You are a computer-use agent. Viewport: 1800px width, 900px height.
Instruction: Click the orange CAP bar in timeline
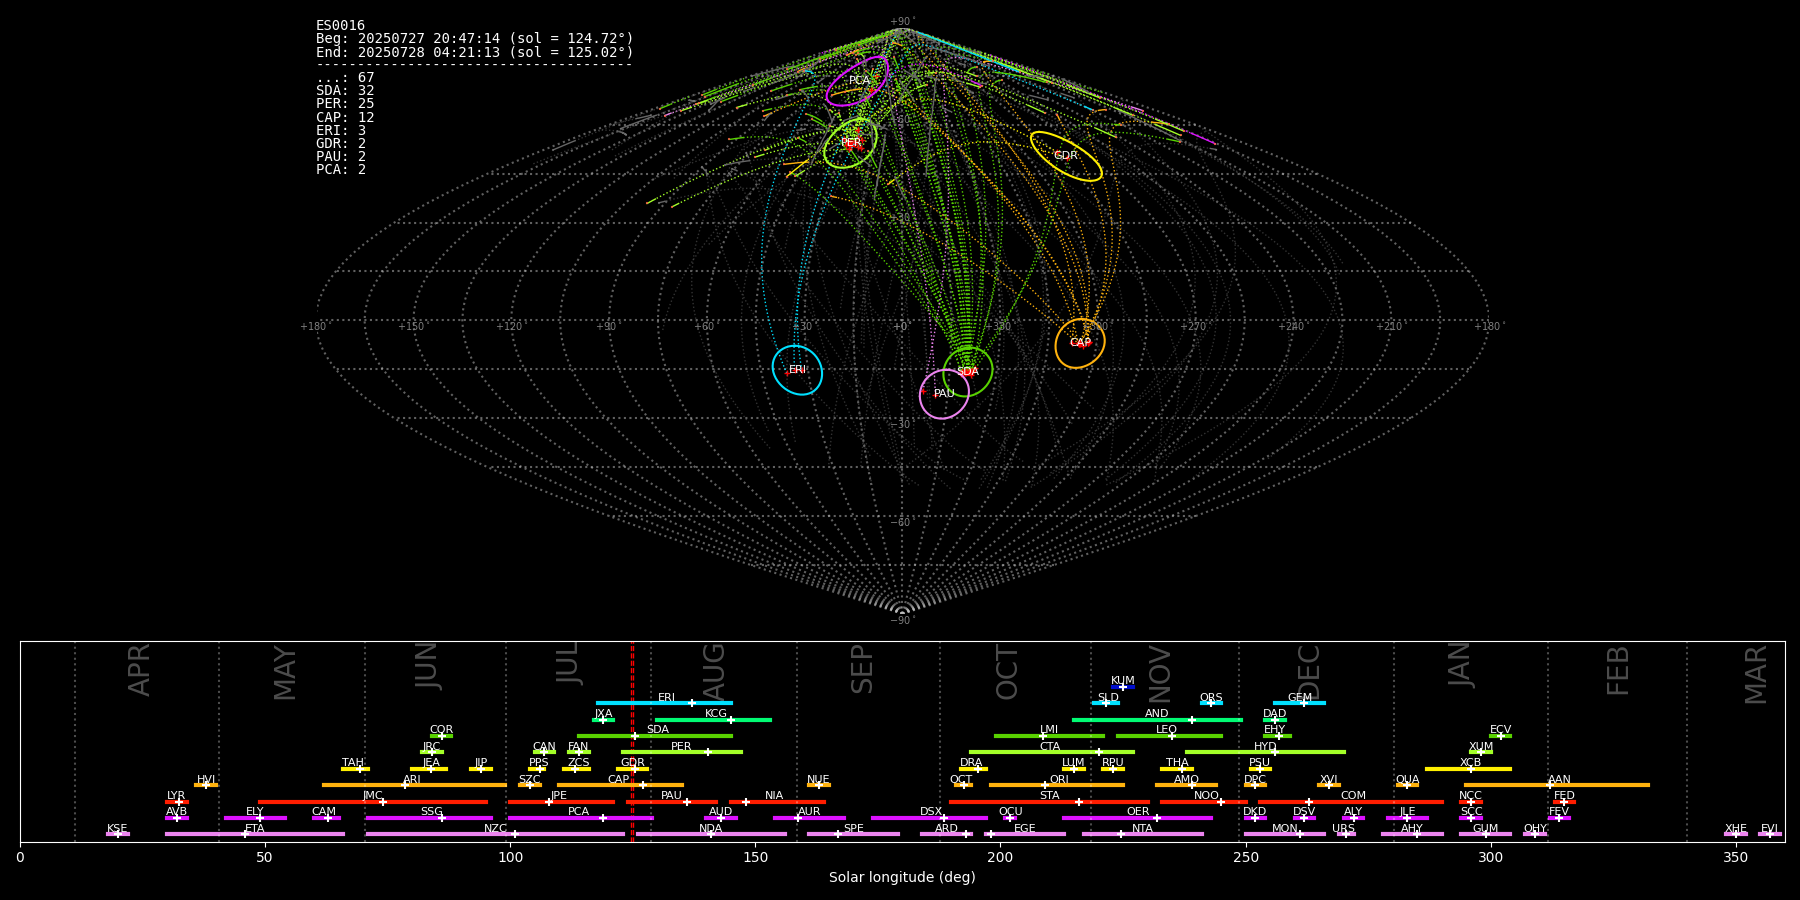pyautogui.click(x=620, y=785)
